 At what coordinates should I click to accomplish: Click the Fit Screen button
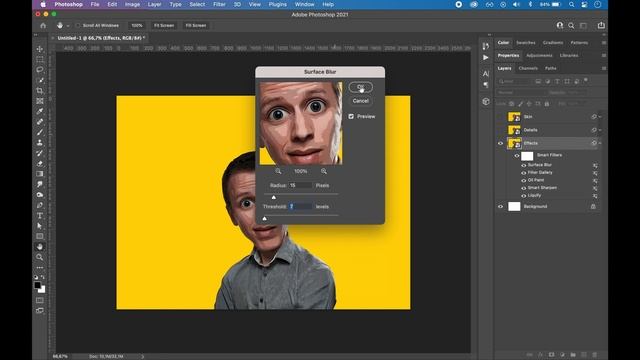click(x=164, y=25)
